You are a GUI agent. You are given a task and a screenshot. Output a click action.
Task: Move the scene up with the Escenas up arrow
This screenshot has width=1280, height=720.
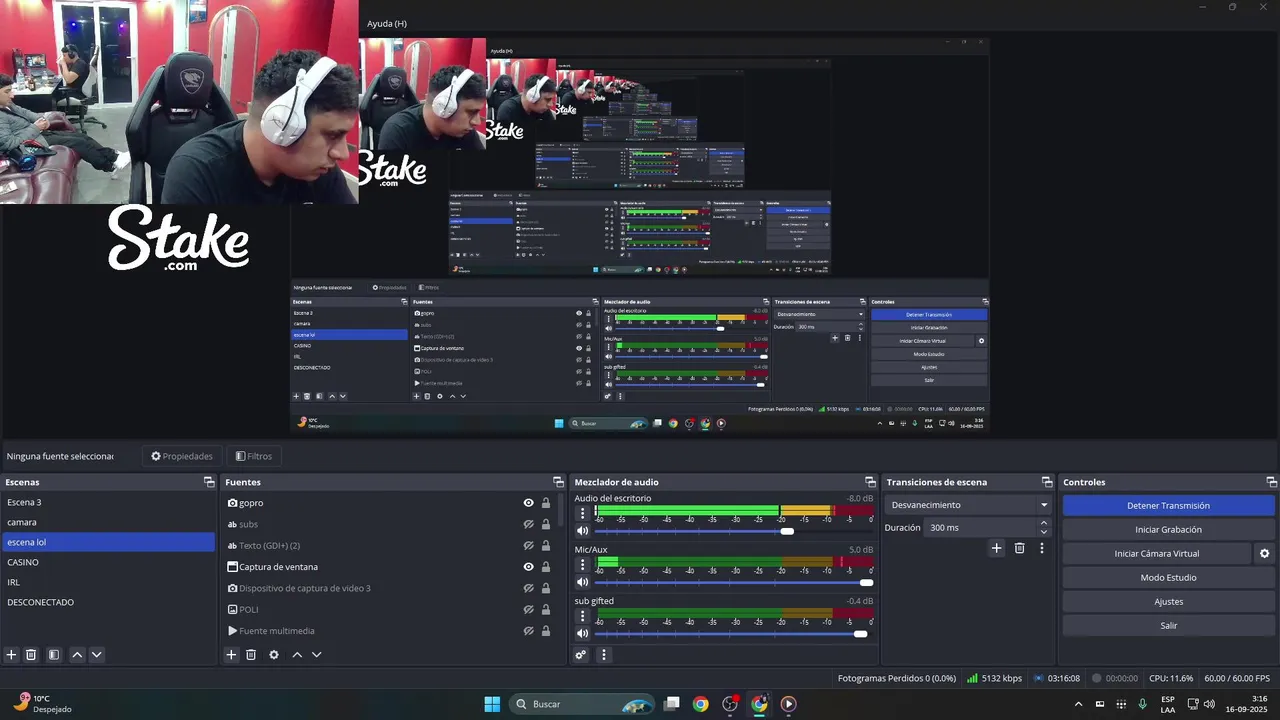(77, 655)
